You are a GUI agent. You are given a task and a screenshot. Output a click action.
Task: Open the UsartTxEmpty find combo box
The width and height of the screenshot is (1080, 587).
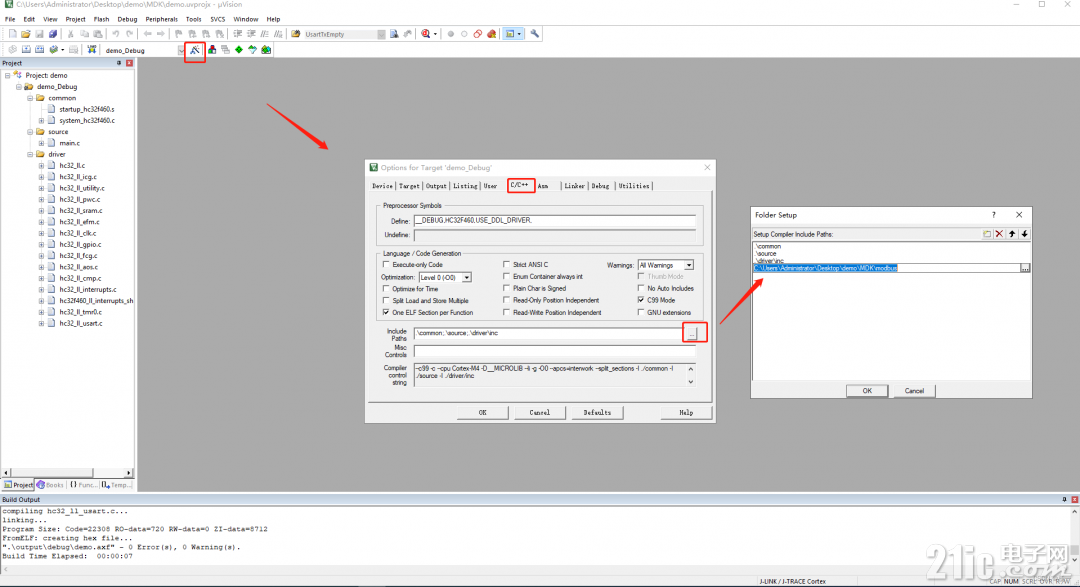[x=381, y=34]
